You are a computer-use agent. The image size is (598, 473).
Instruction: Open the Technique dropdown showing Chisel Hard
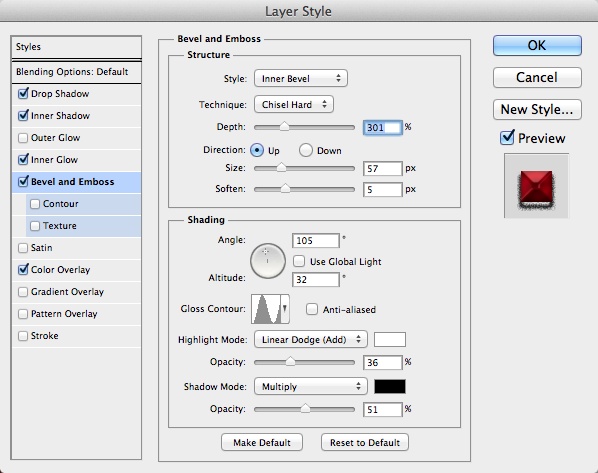[294, 105]
